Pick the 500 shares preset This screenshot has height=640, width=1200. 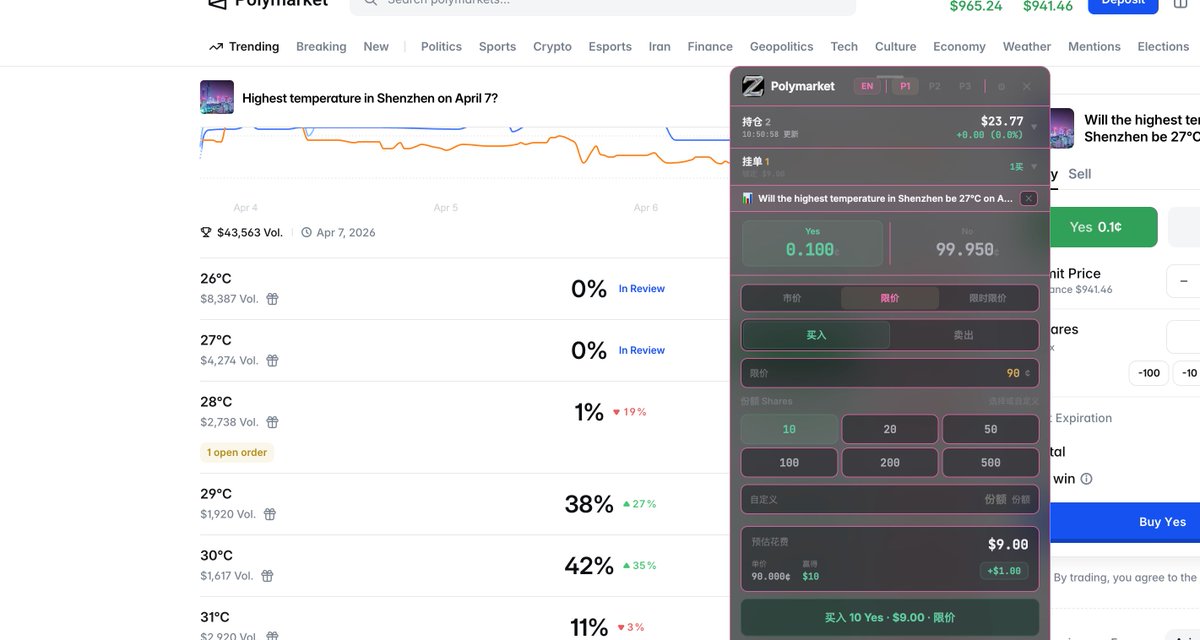[990, 463]
